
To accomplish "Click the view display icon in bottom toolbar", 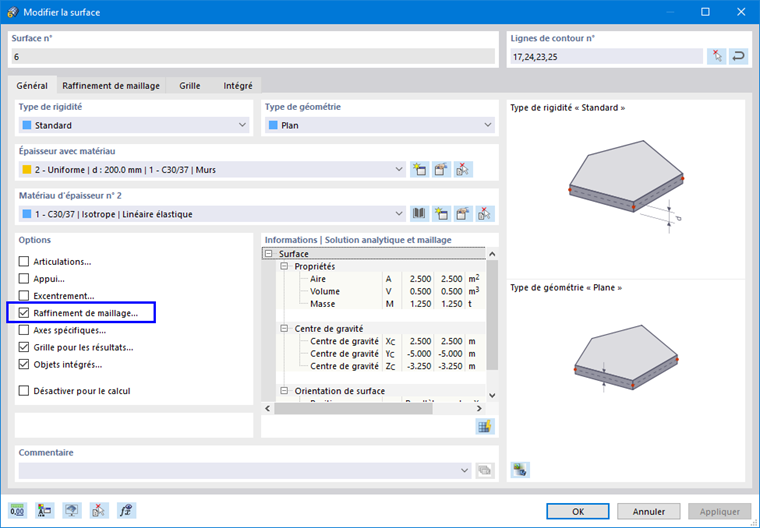I will pos(72,511).
